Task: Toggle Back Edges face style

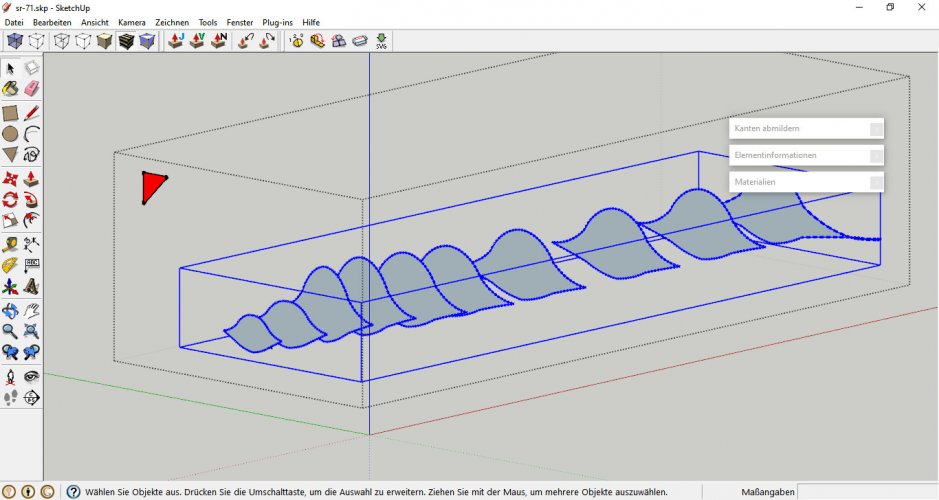Action: (37, 41)
